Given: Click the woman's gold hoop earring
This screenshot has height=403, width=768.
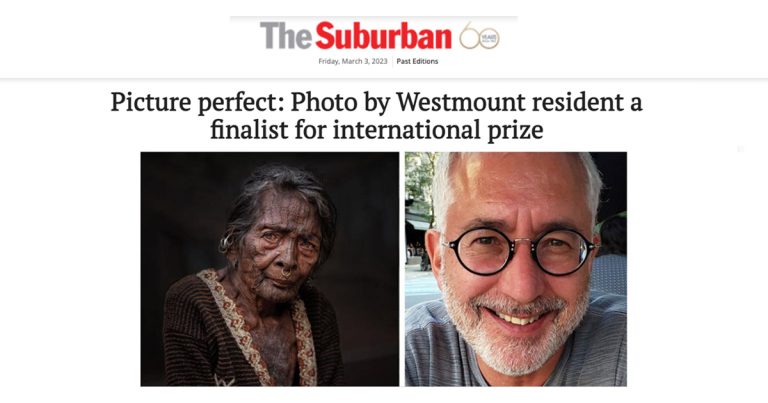Looking at the screenshot, I should [x=226, y=243].
